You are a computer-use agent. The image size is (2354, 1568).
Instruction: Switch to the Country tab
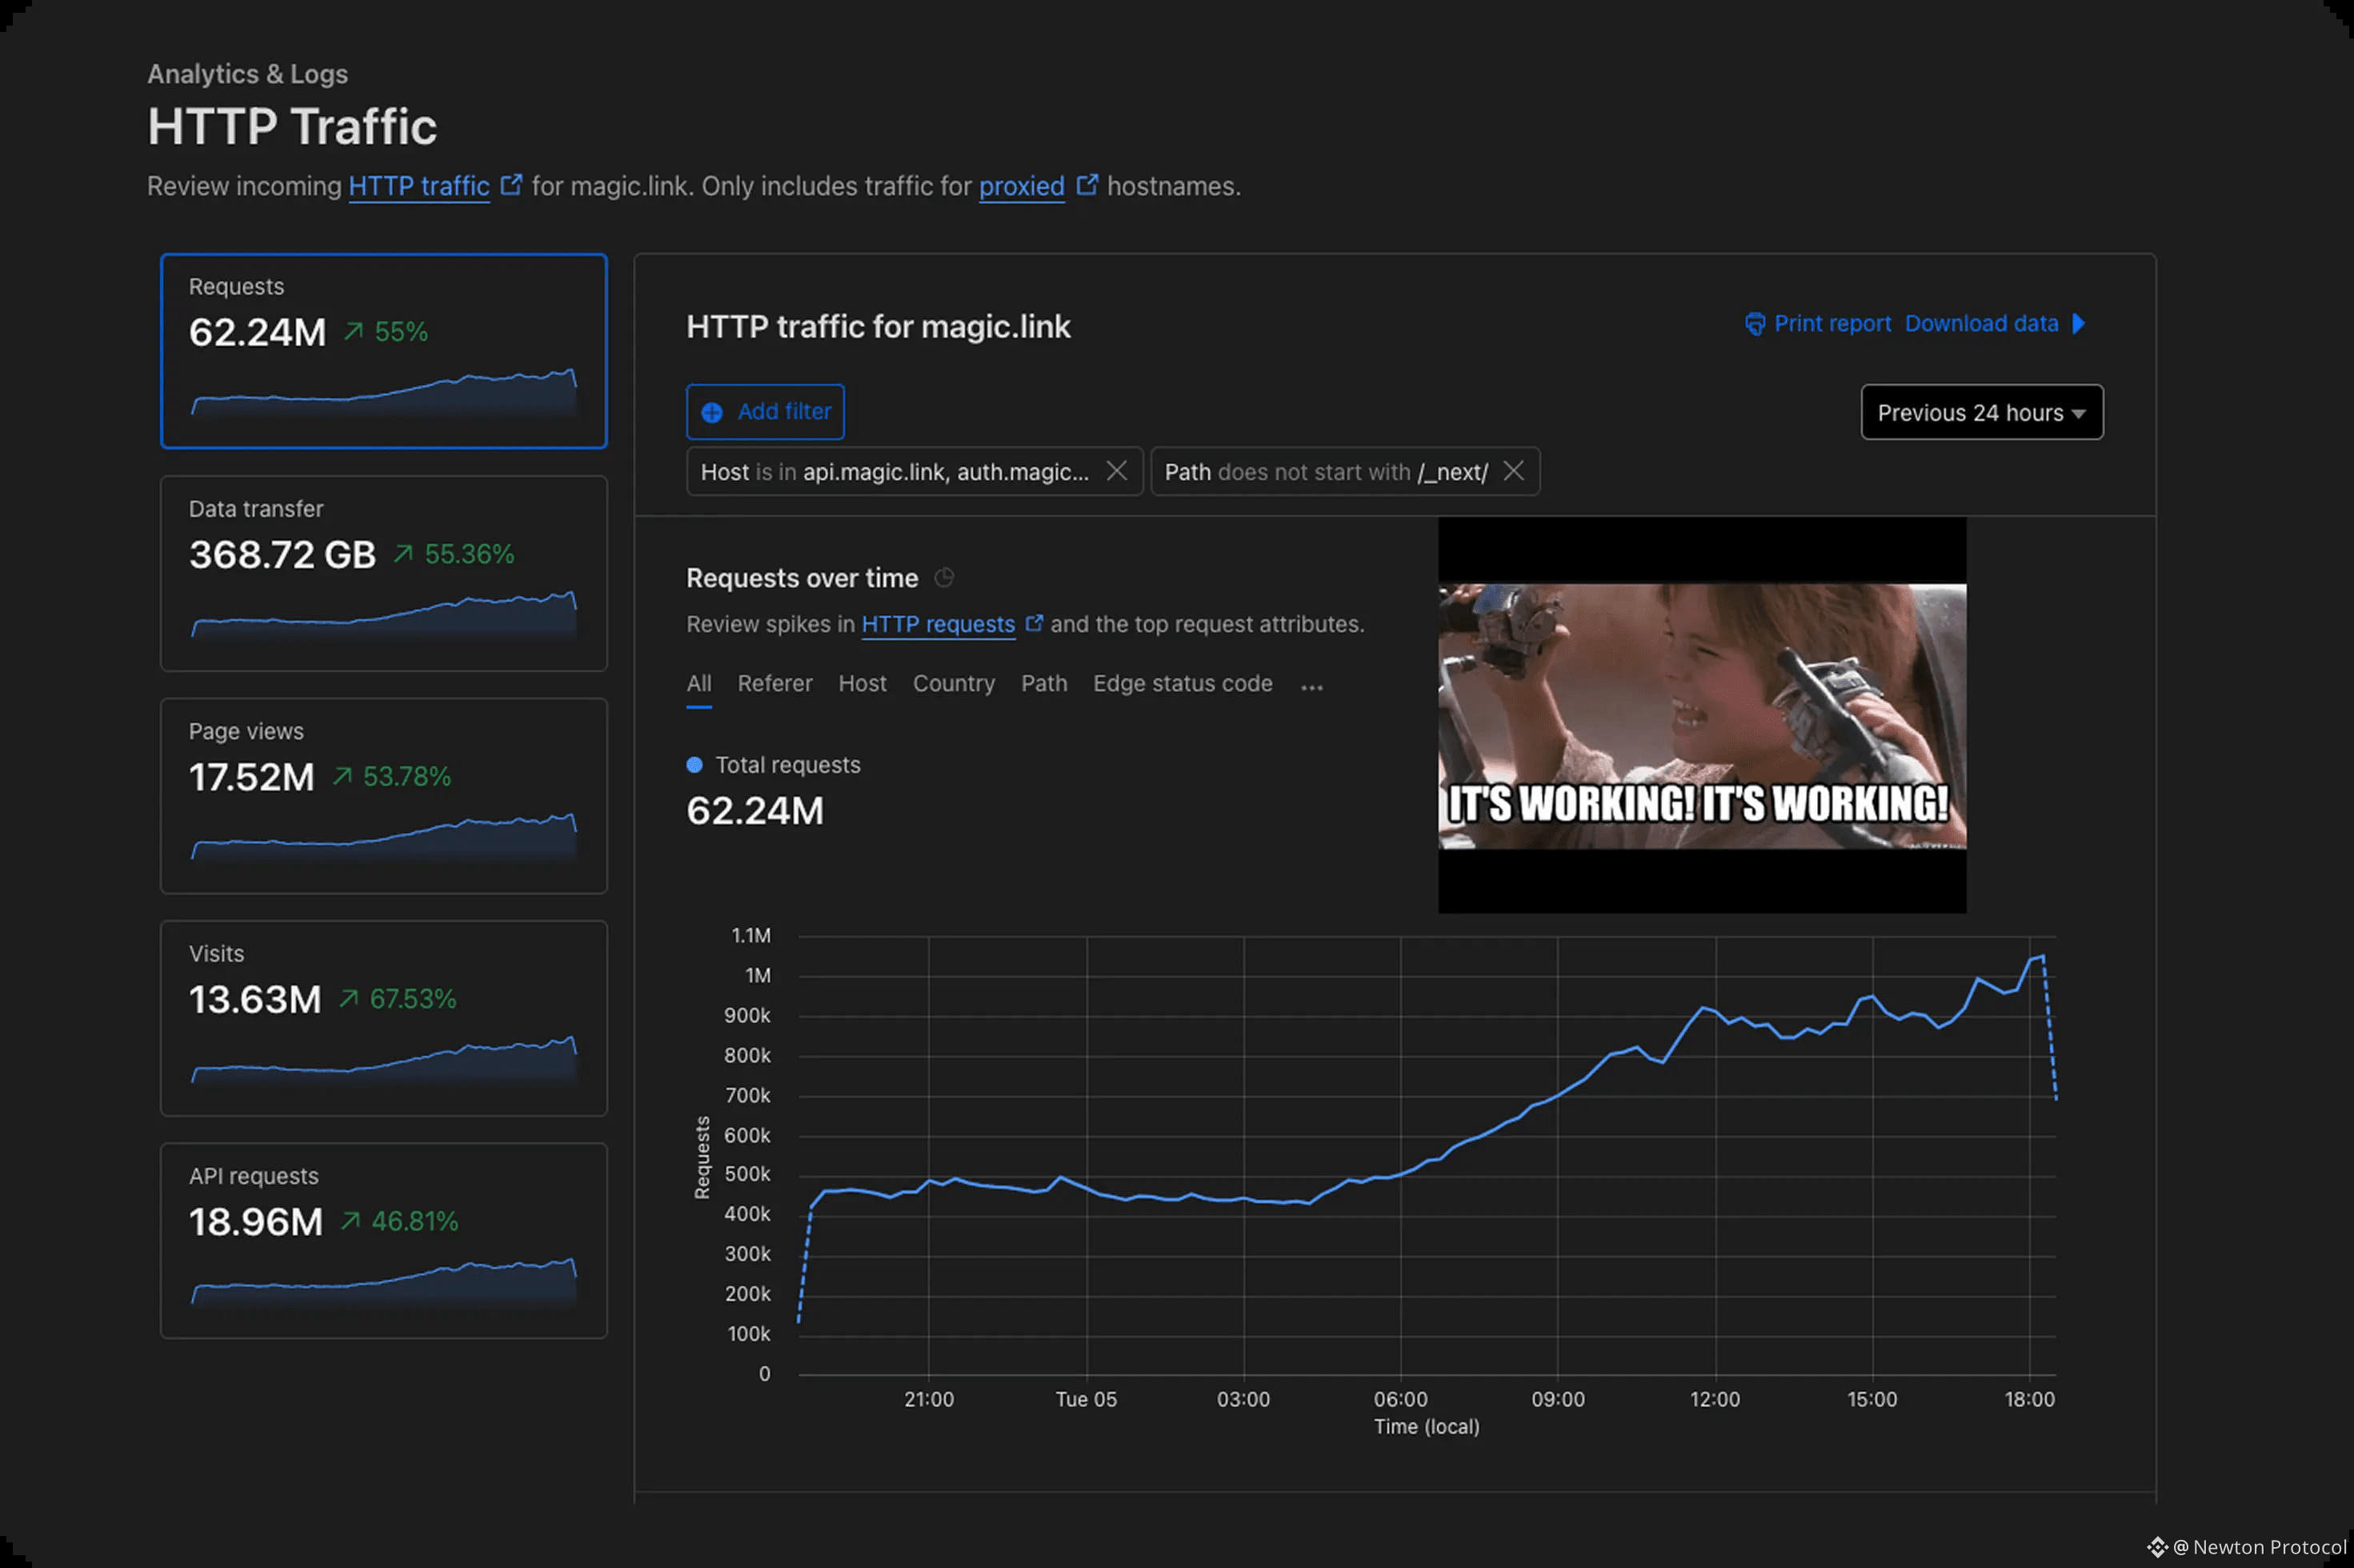(x=953, y=684)
